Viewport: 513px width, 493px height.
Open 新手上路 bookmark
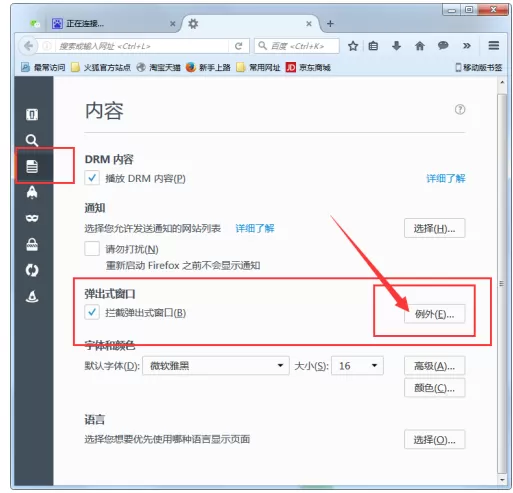(209, 68)
